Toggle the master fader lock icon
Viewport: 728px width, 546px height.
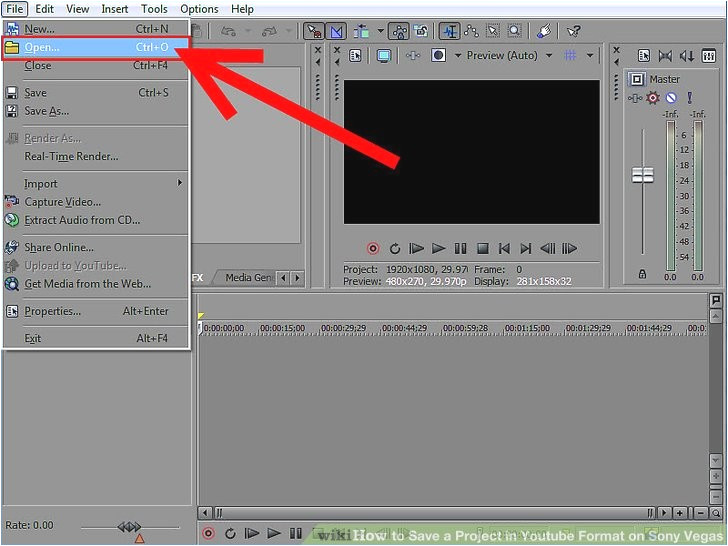click(x=642, y=274)
